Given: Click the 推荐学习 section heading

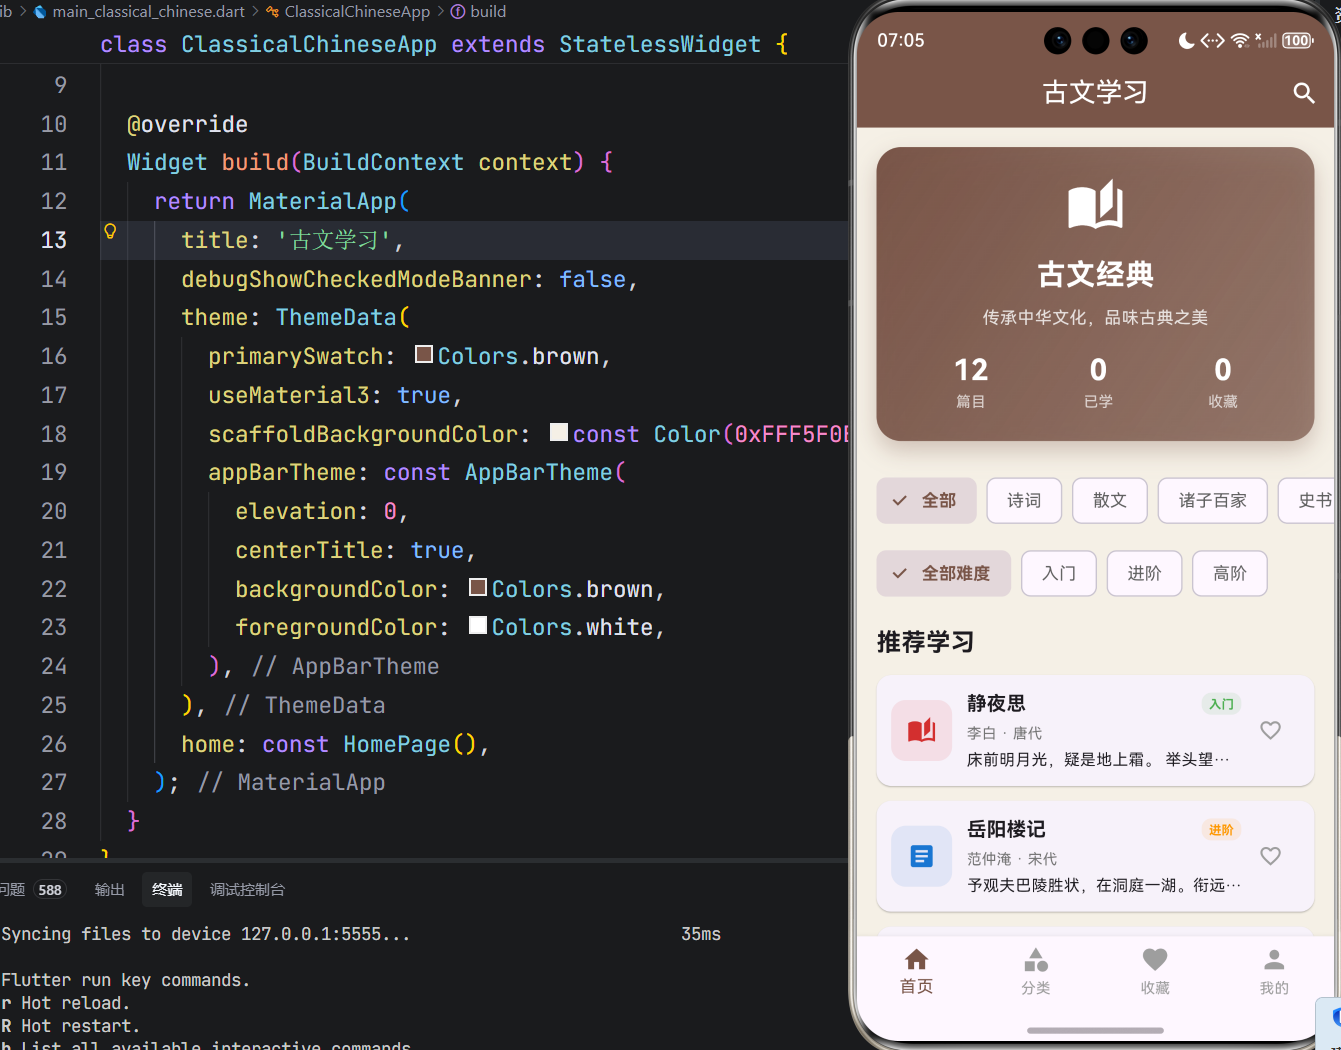Looking at the screenshot, I should point(925,642).
